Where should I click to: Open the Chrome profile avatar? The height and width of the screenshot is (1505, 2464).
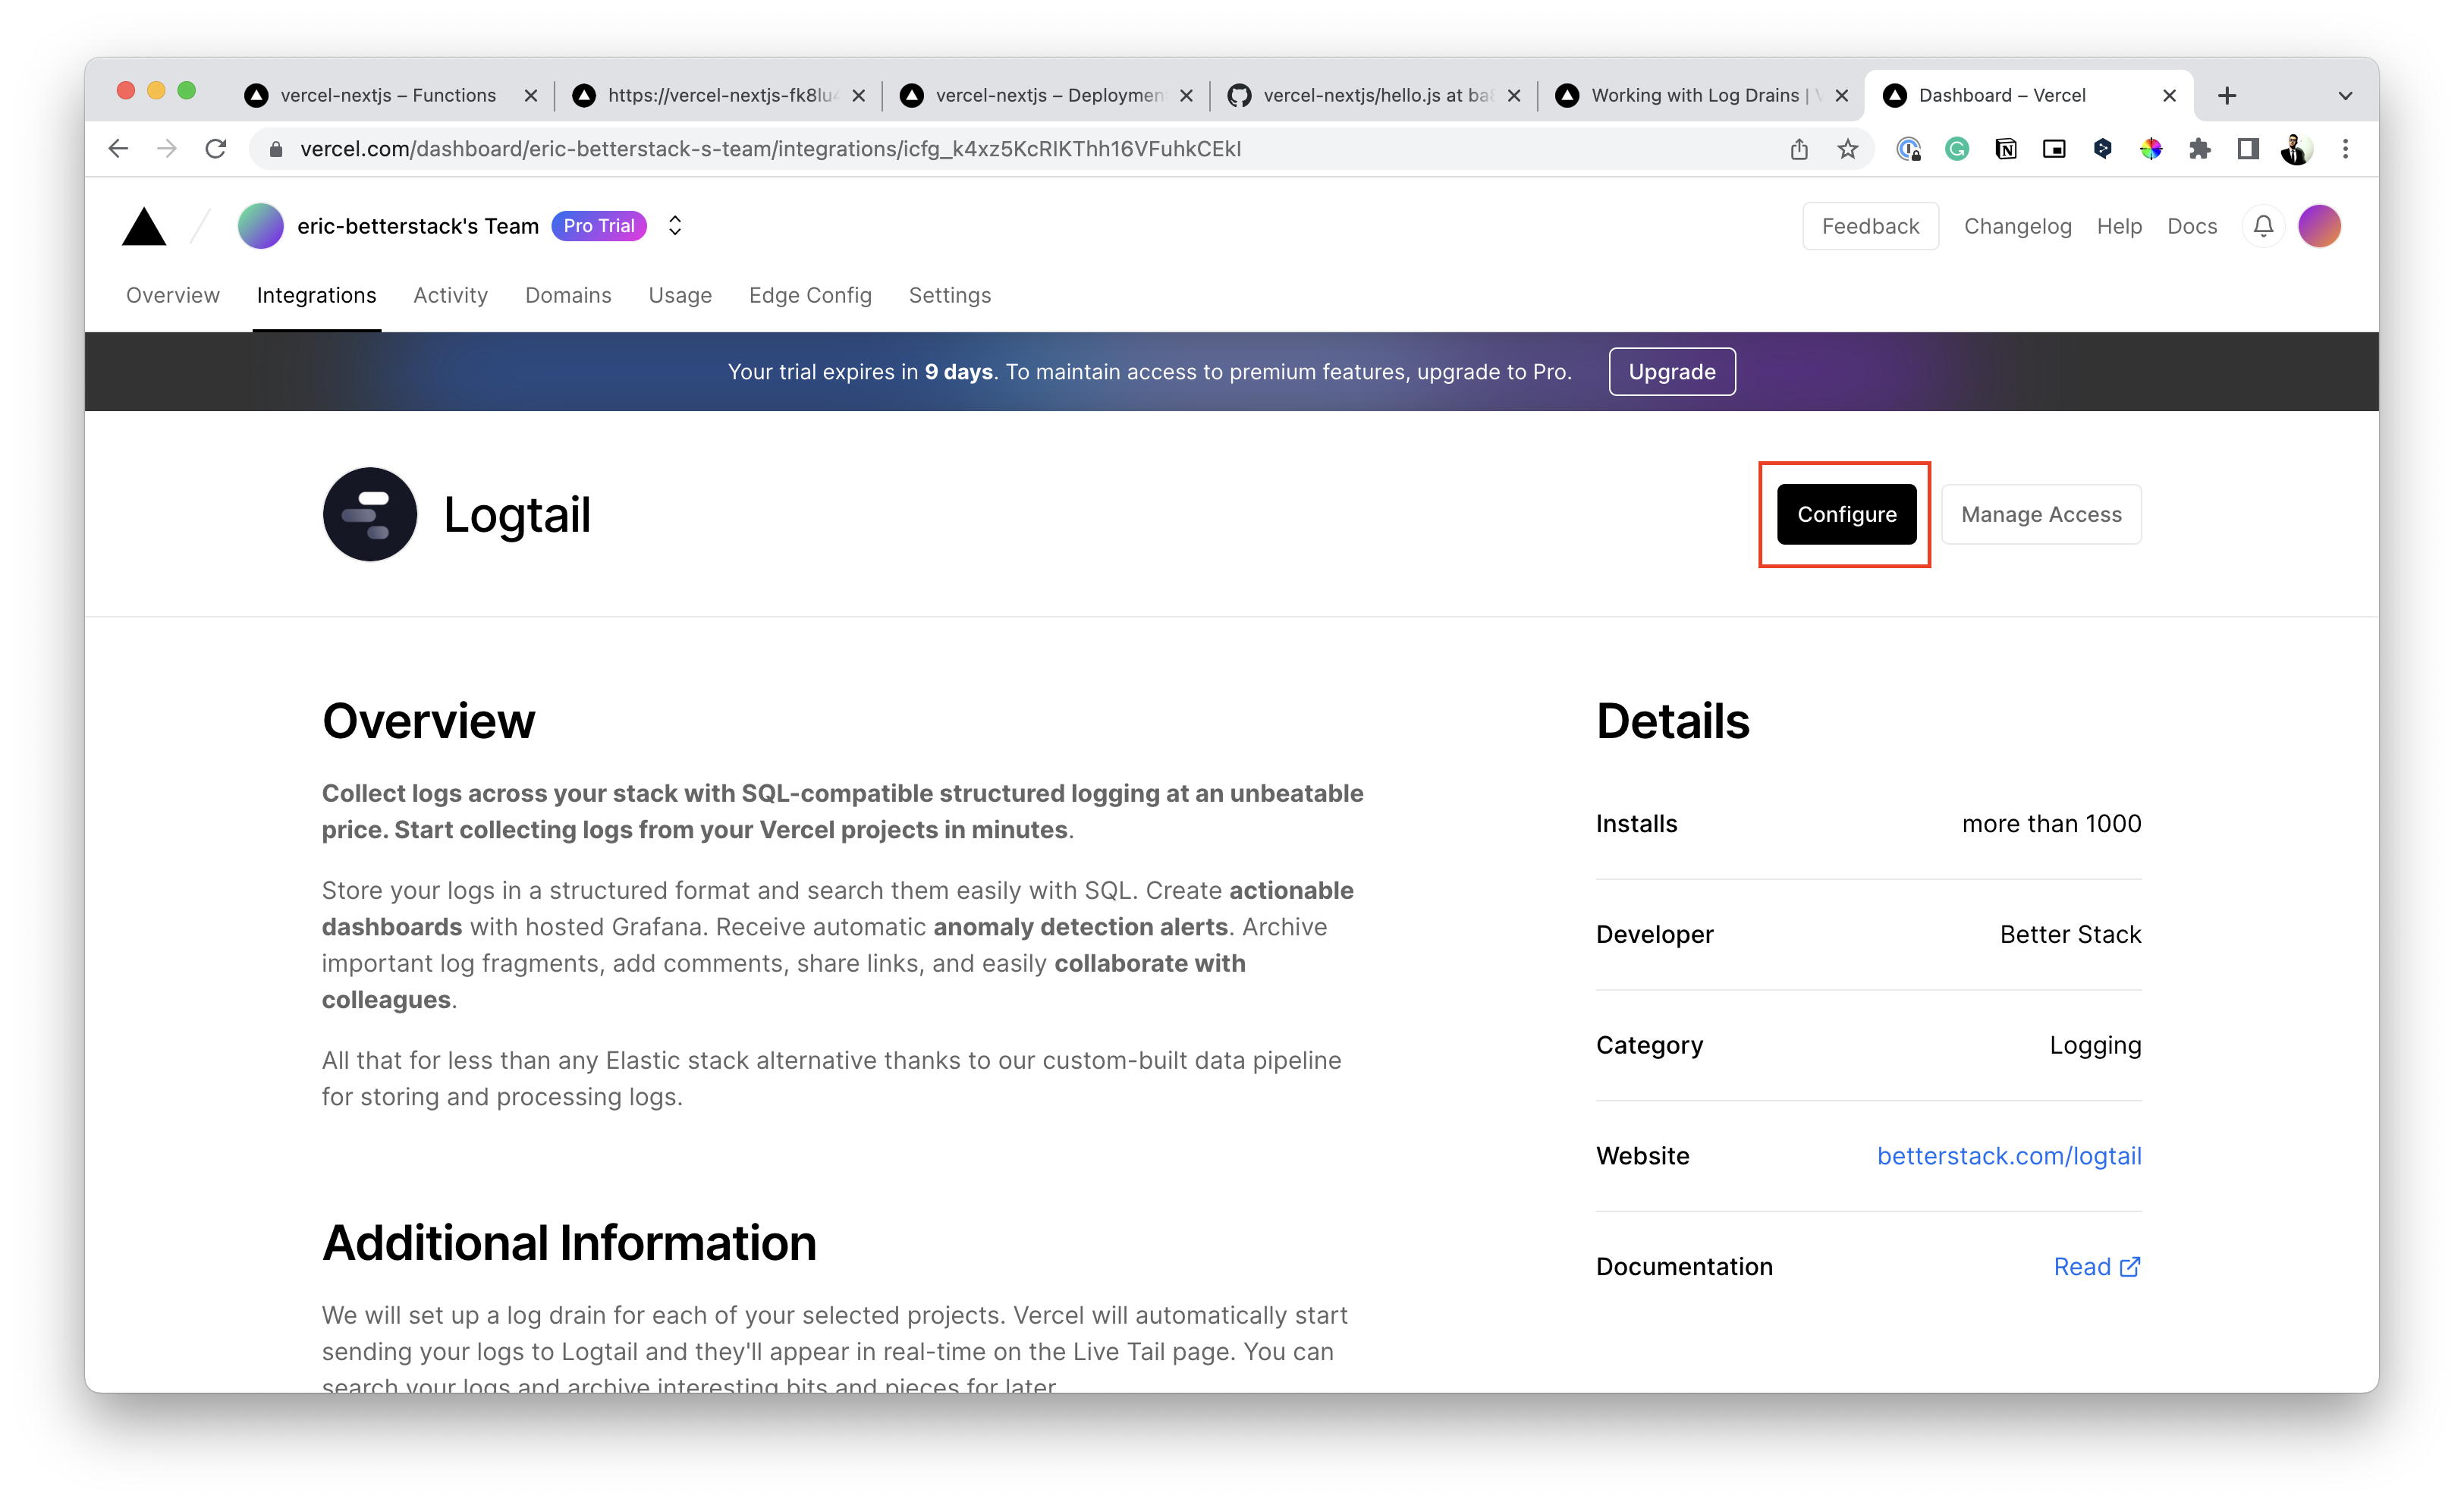[2296, 149]
